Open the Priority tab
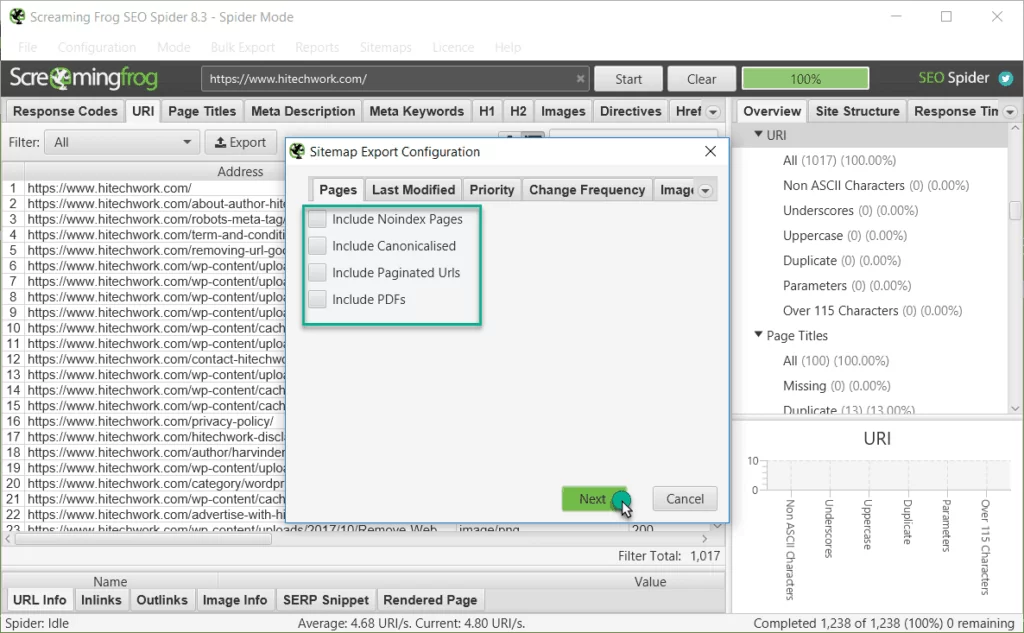1024x633 pixels. click(492, 190)
